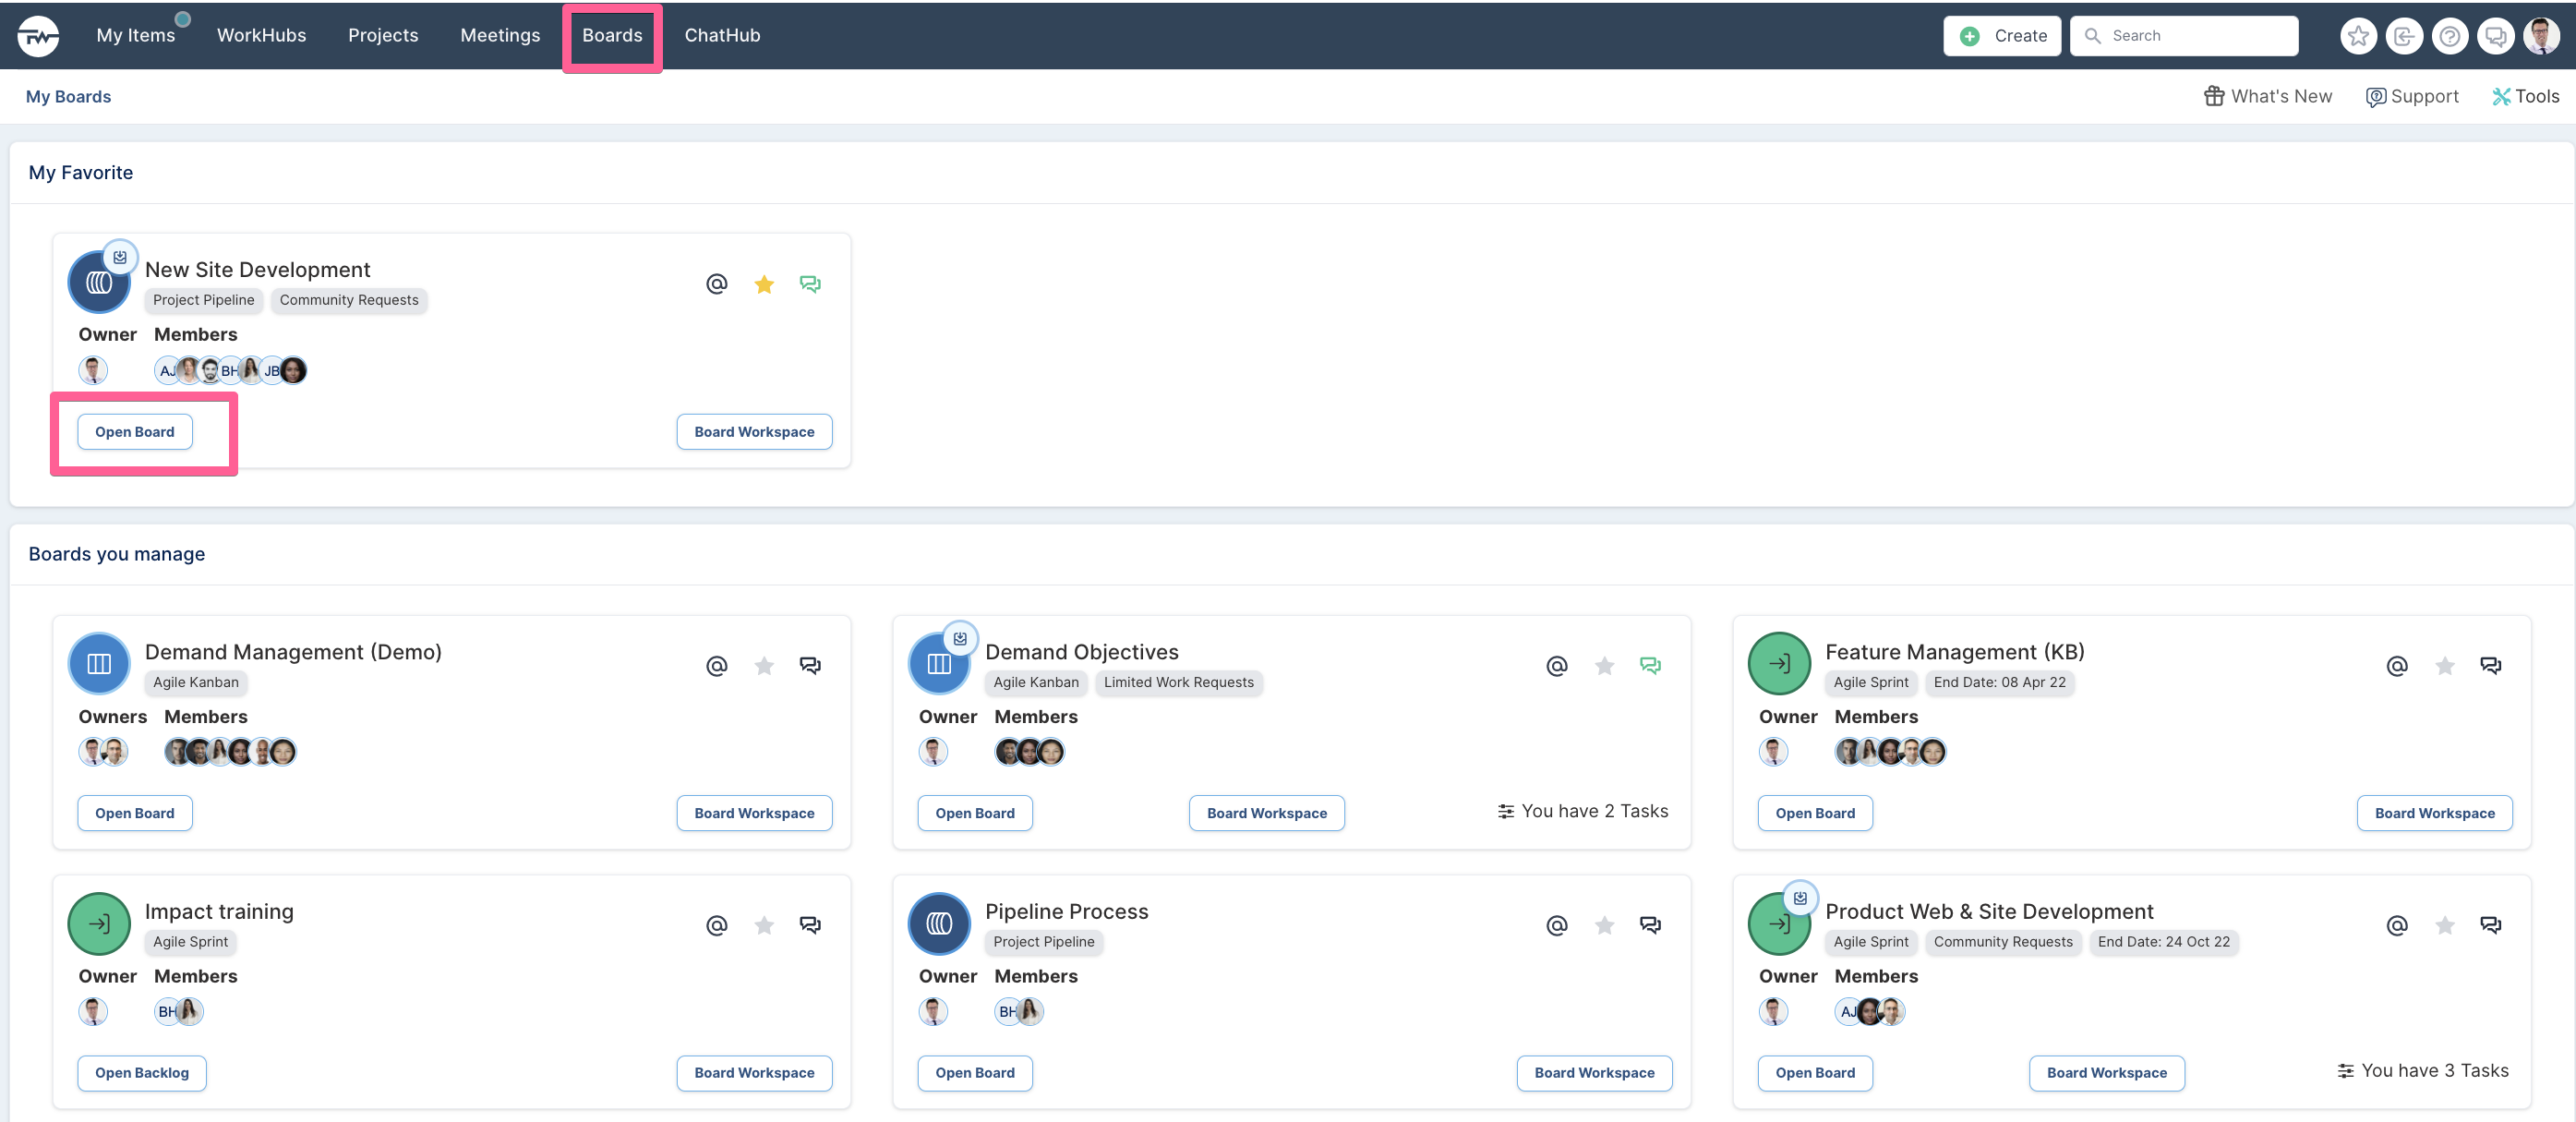This screenshot has width=2576, height=1122.
Task: Open Board Workspace for Demand Objectives
Action: [1266, 813]
